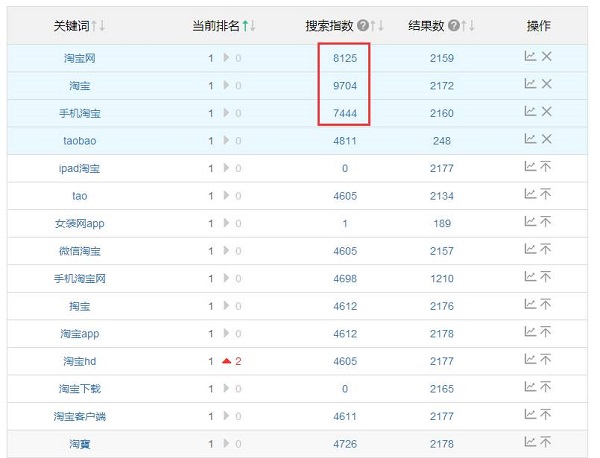Open trend chart for 手机淘宝网 row
600x458 pixels.
pos(530,277)
